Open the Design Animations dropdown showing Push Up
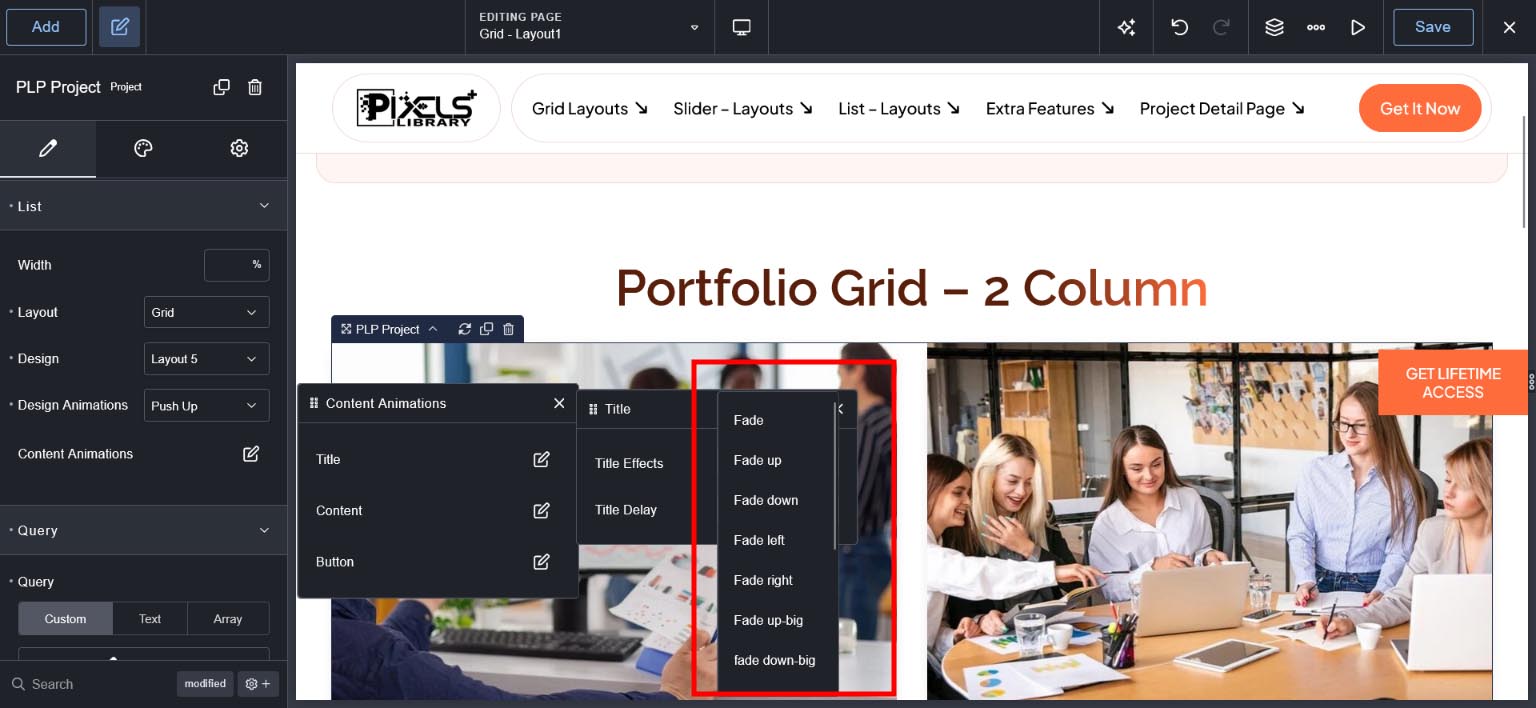This screenshot has height=708, width=1536. click(206, 405)
